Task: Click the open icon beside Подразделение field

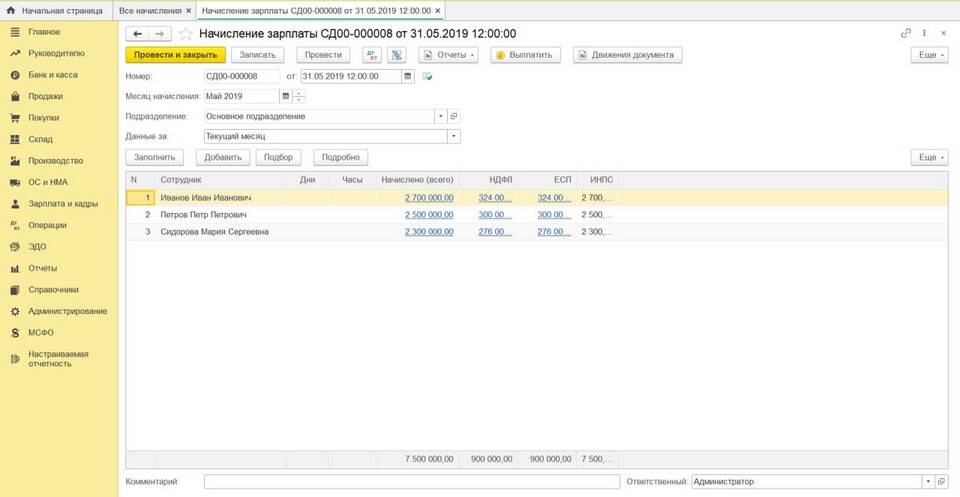Action: (453, 116)
